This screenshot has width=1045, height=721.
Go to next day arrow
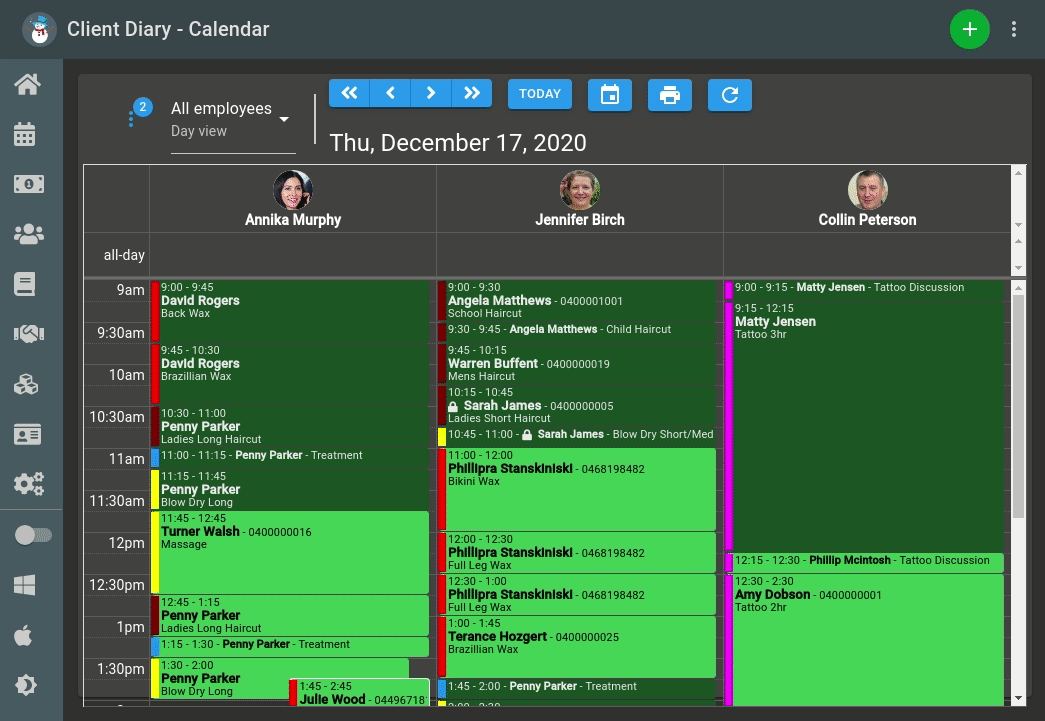click(431, 93)
